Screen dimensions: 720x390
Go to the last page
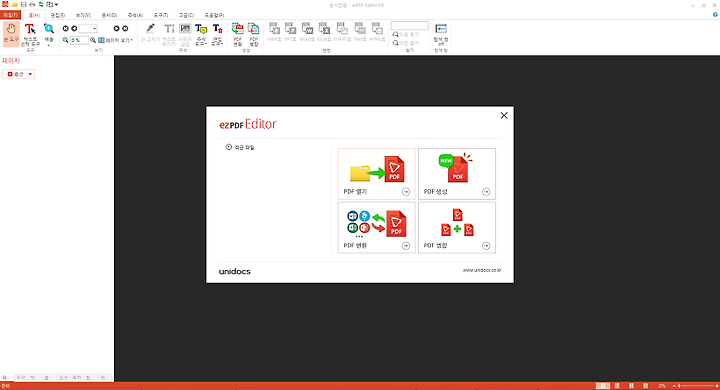pos(125,28)
